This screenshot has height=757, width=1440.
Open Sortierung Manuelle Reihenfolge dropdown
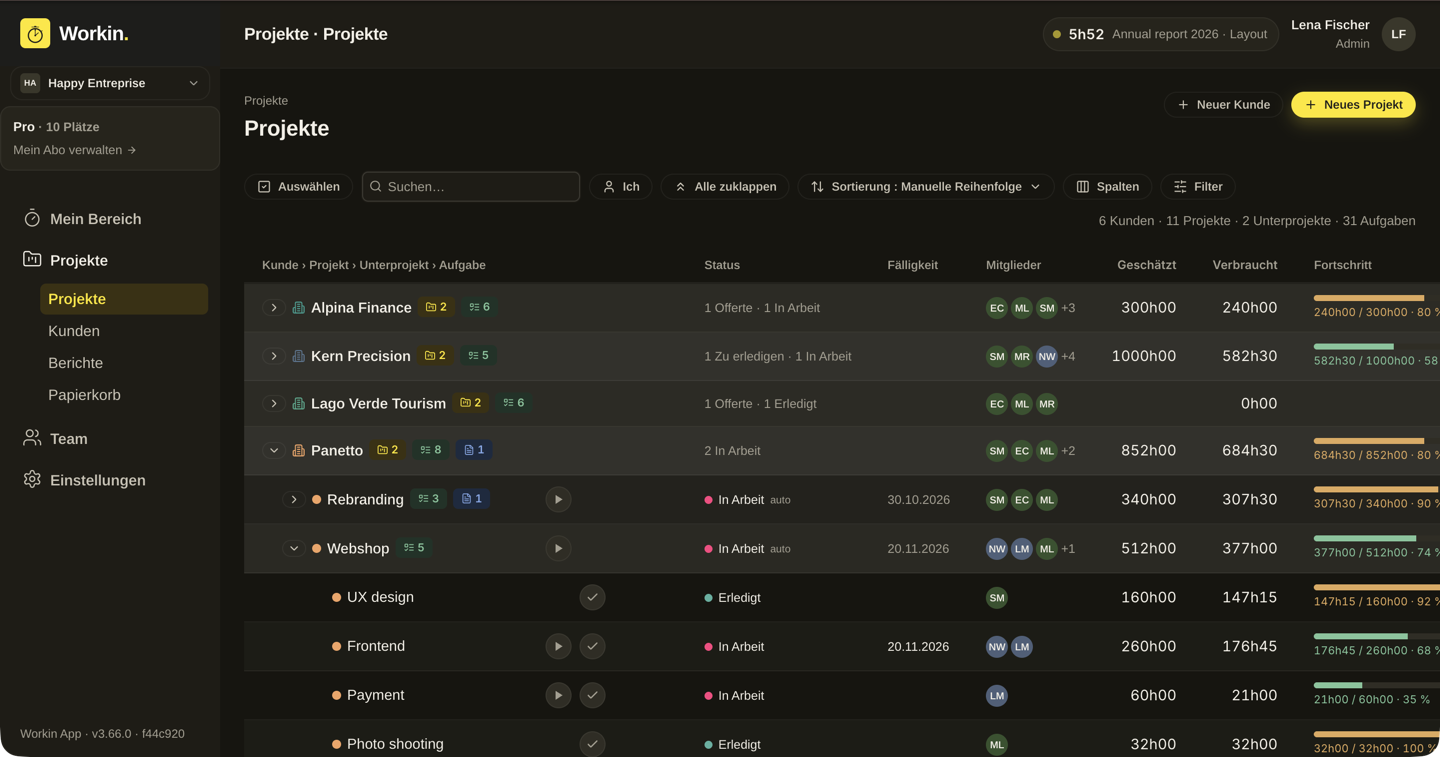pos(926,187)
